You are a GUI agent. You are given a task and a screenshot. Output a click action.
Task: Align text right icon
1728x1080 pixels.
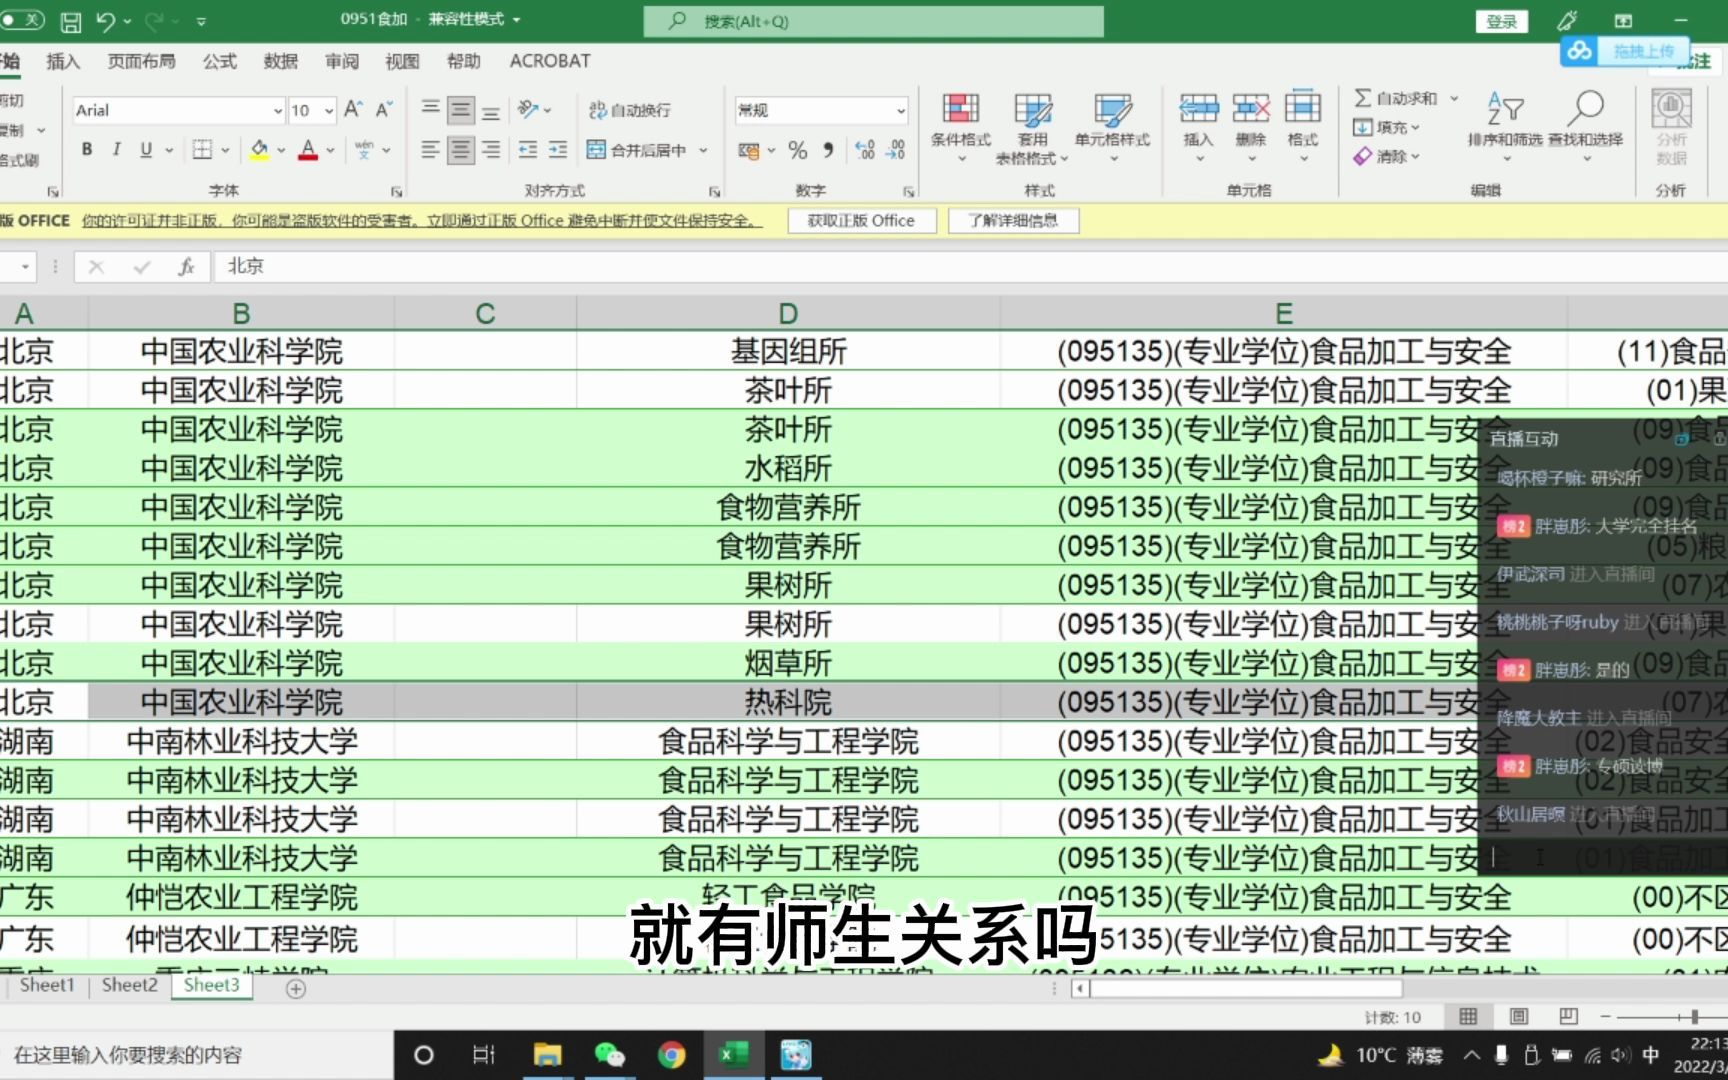pos(491,150)
